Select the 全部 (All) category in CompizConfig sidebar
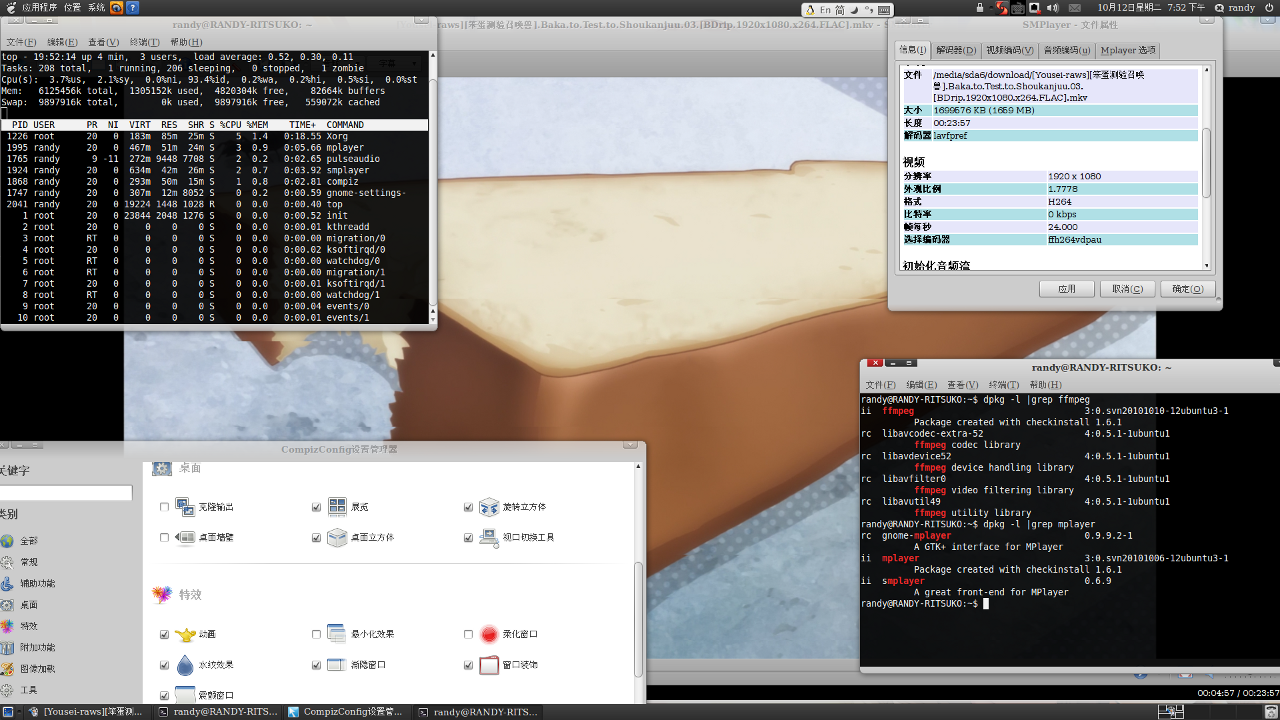Screen dimensions: 1280x720 point(29,541)
